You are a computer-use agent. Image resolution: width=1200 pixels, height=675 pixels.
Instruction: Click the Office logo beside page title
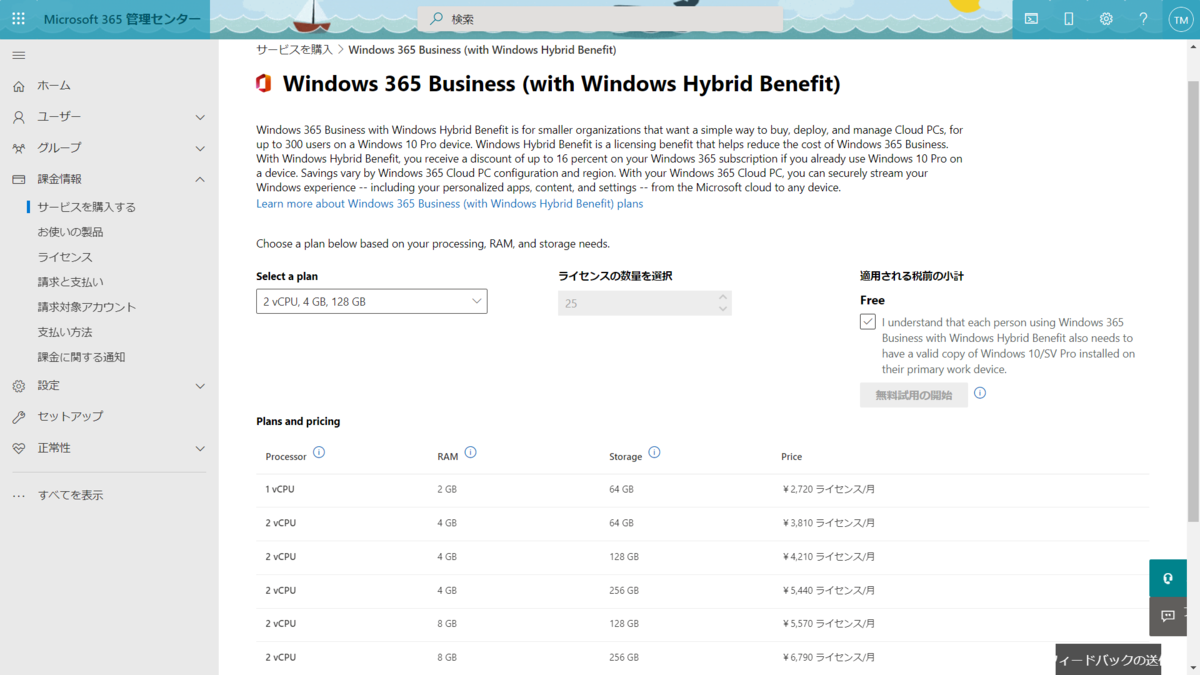[264, 84]
